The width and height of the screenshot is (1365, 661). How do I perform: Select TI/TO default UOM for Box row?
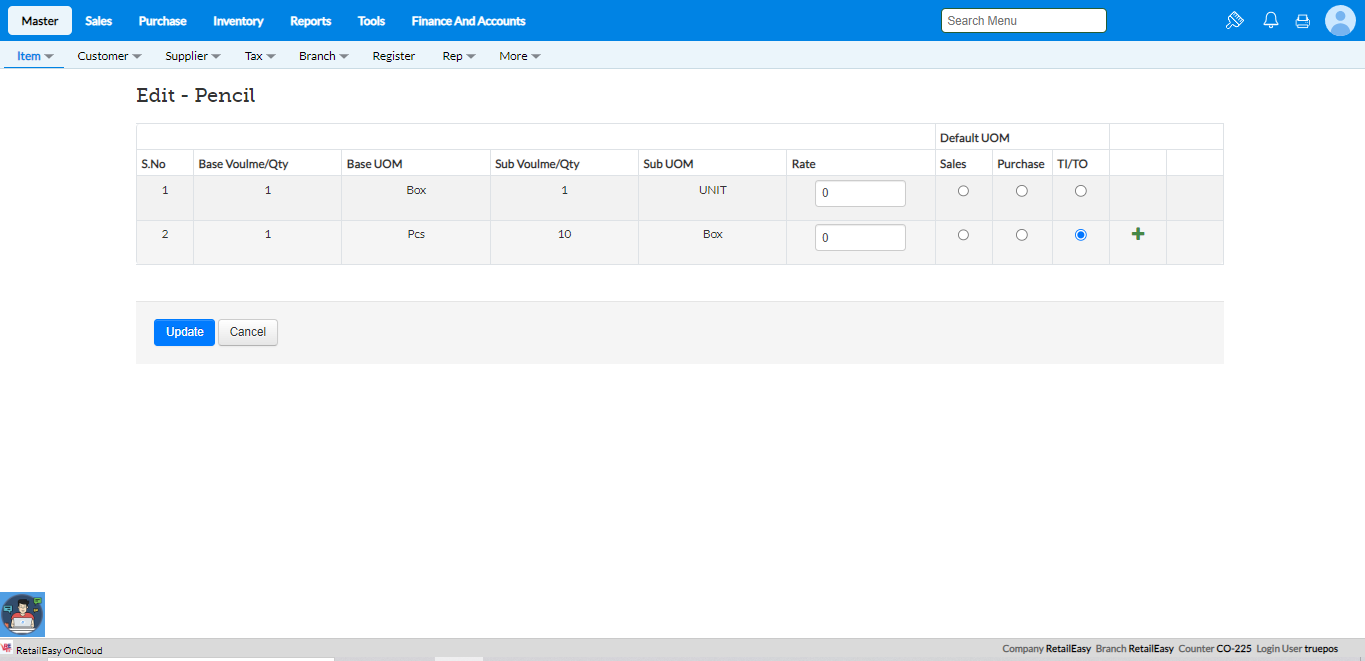click(x=1080, y=191)
